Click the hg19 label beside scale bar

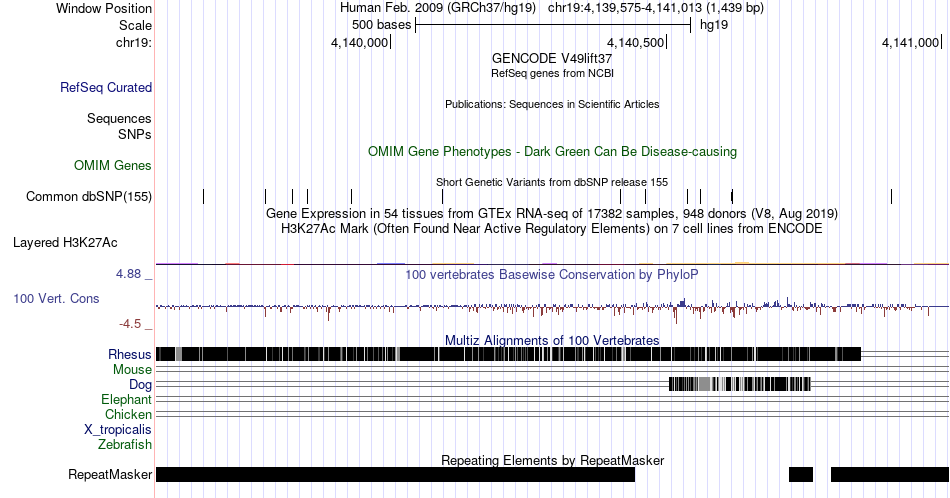pos(714,25)
